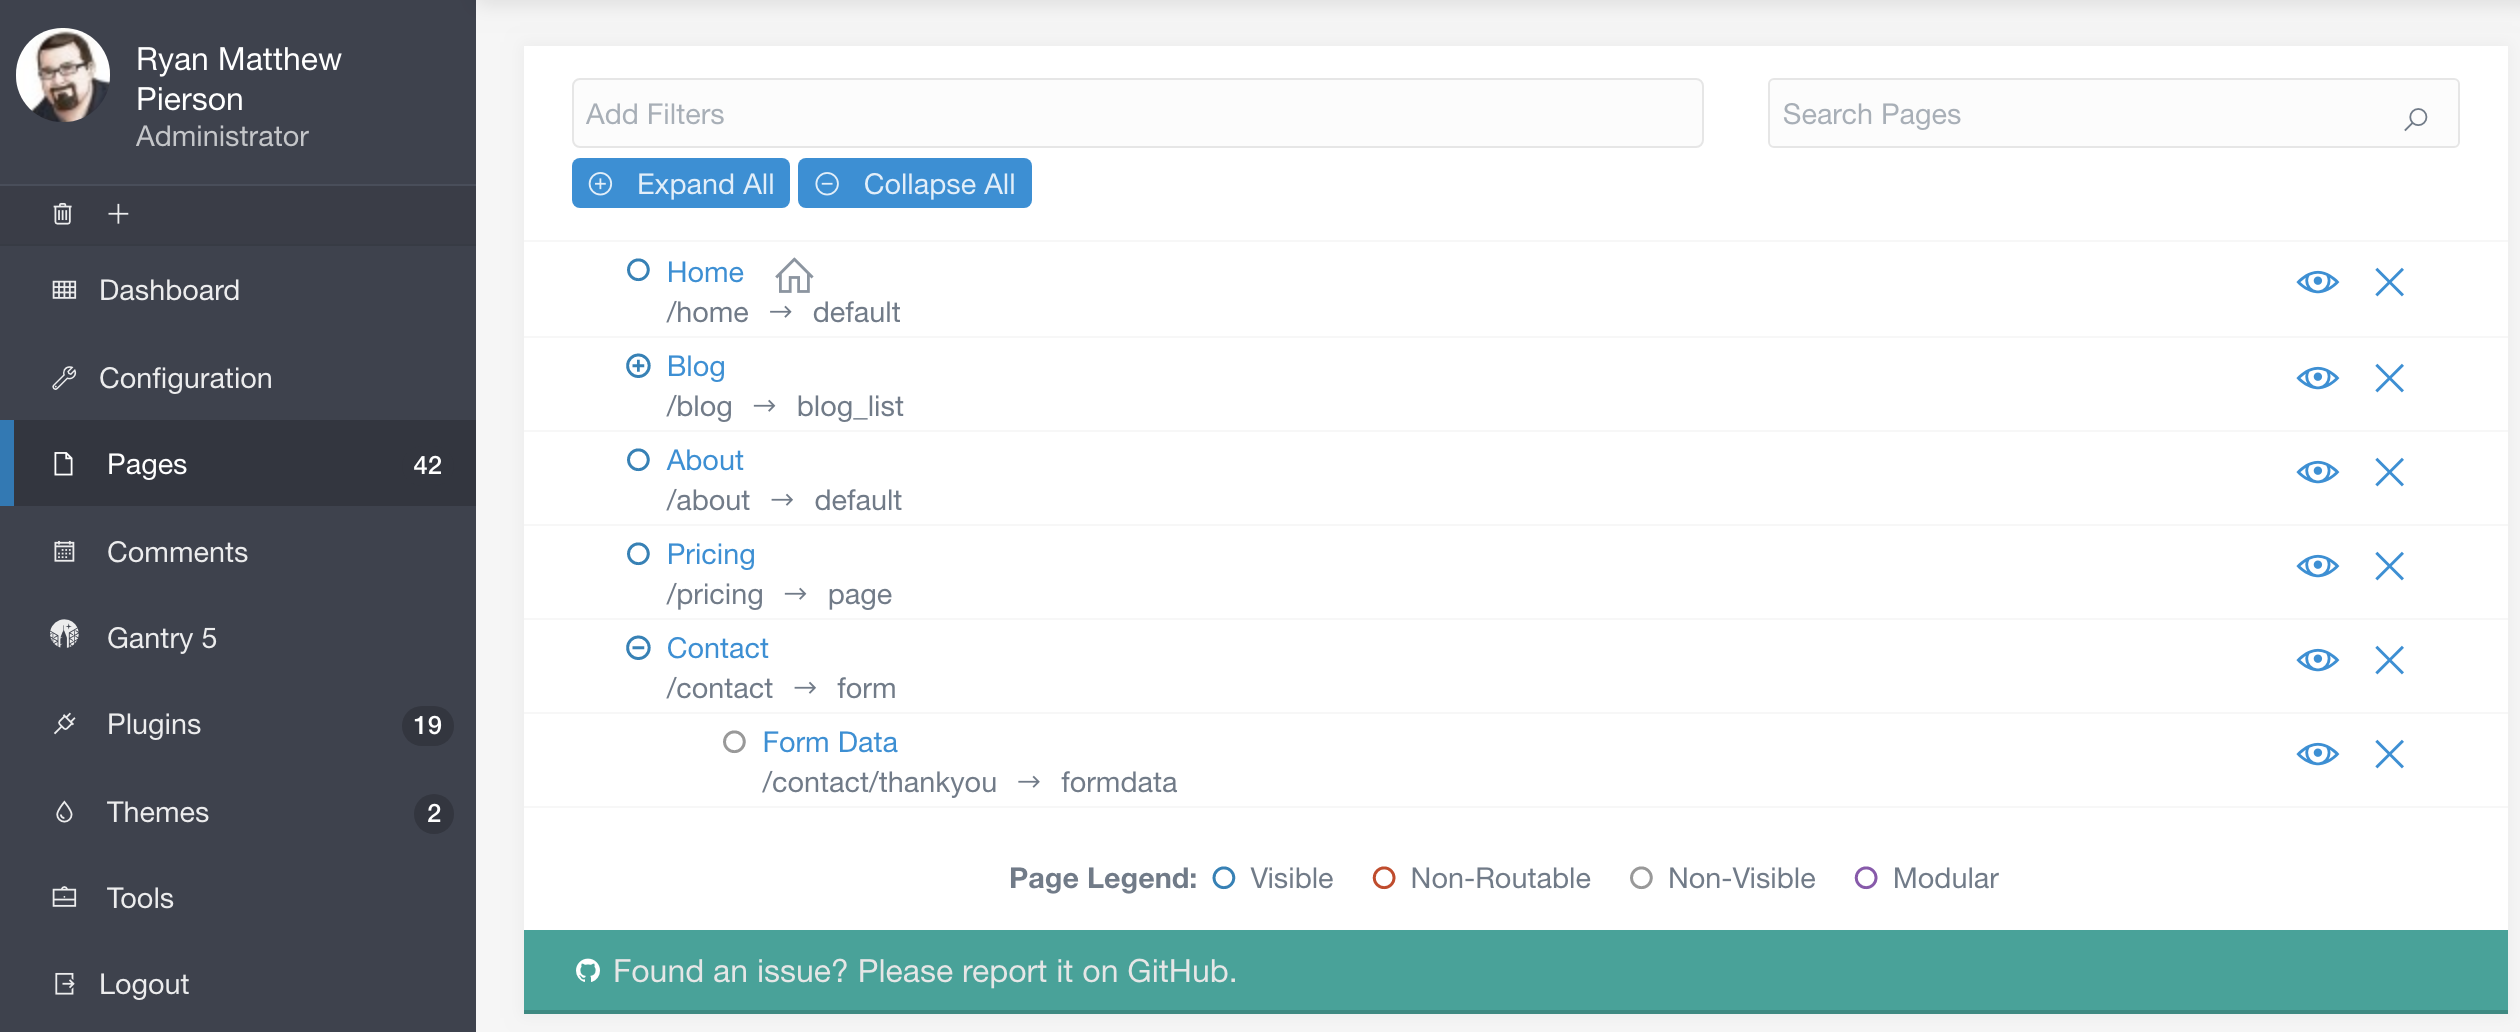
Task: Click the search magnifier in Search Pages
Action: tap(2416, 119)
